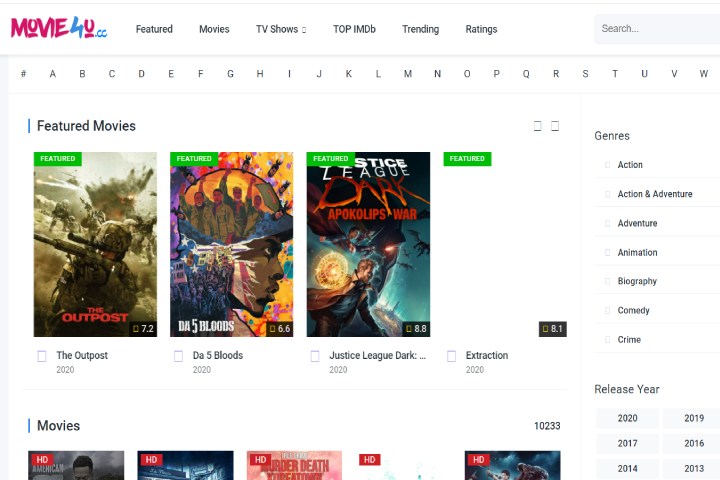Open Da 5 Bloods title link

point(218,355)
